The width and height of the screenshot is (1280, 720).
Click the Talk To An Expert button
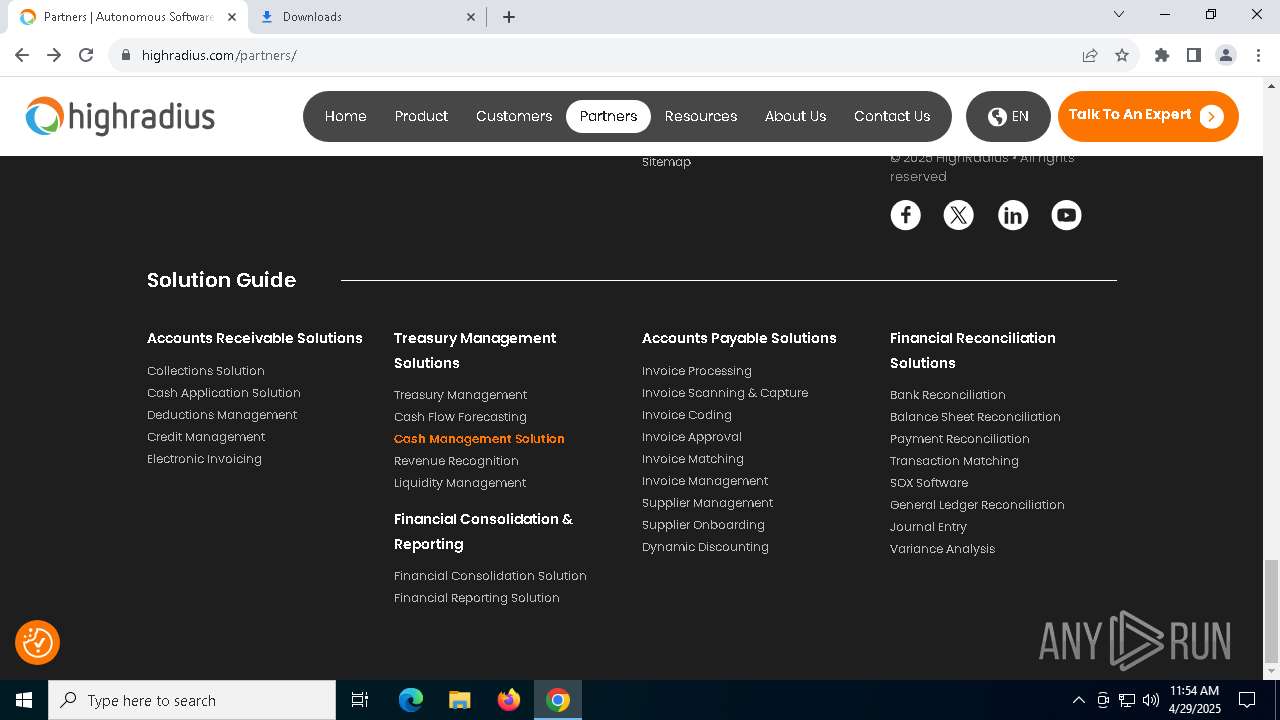tap(1148, 116)
